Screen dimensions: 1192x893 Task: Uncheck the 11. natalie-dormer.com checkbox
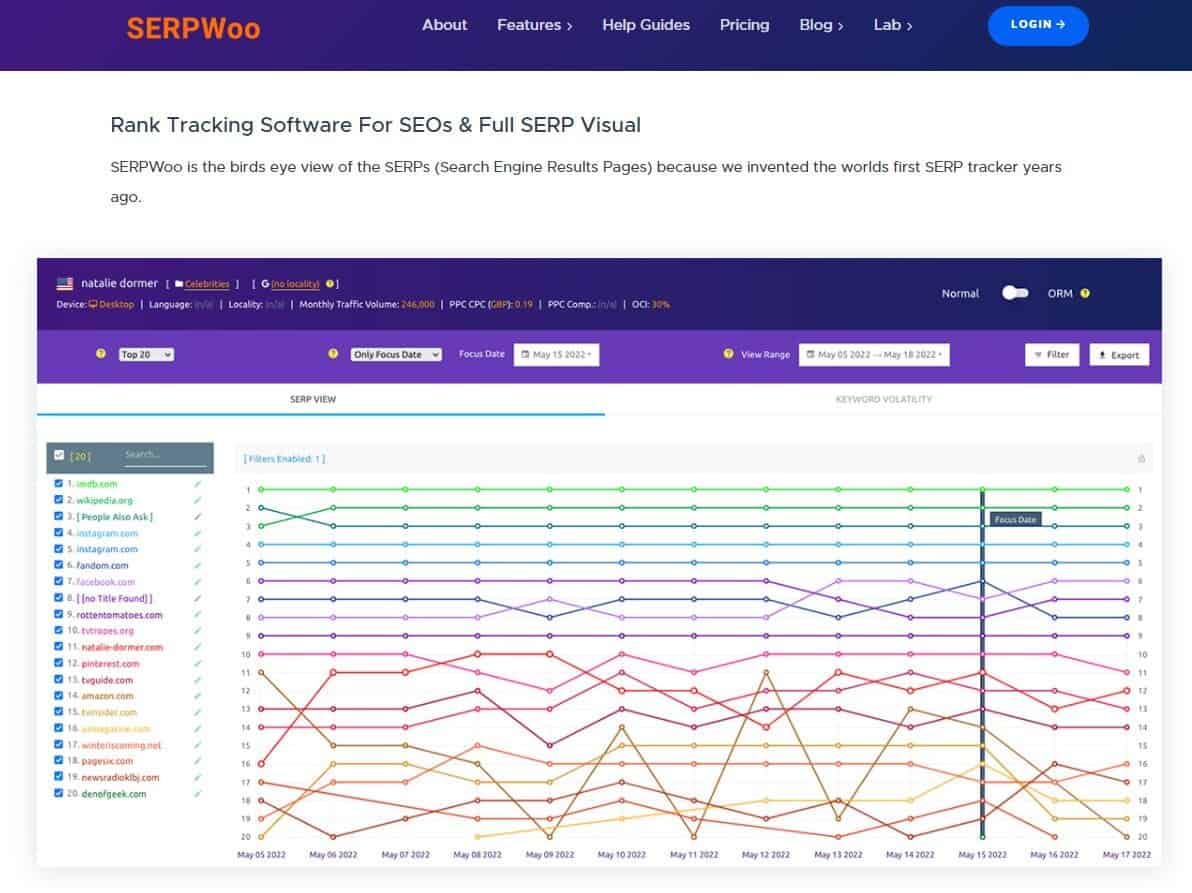(x=59, y=647)
